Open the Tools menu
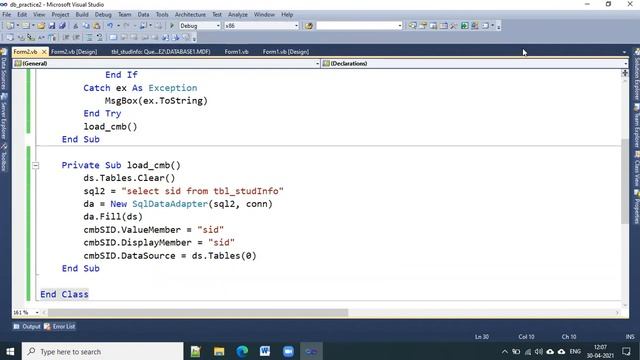This screenshot has width=640, height=360. pos(162,15)
